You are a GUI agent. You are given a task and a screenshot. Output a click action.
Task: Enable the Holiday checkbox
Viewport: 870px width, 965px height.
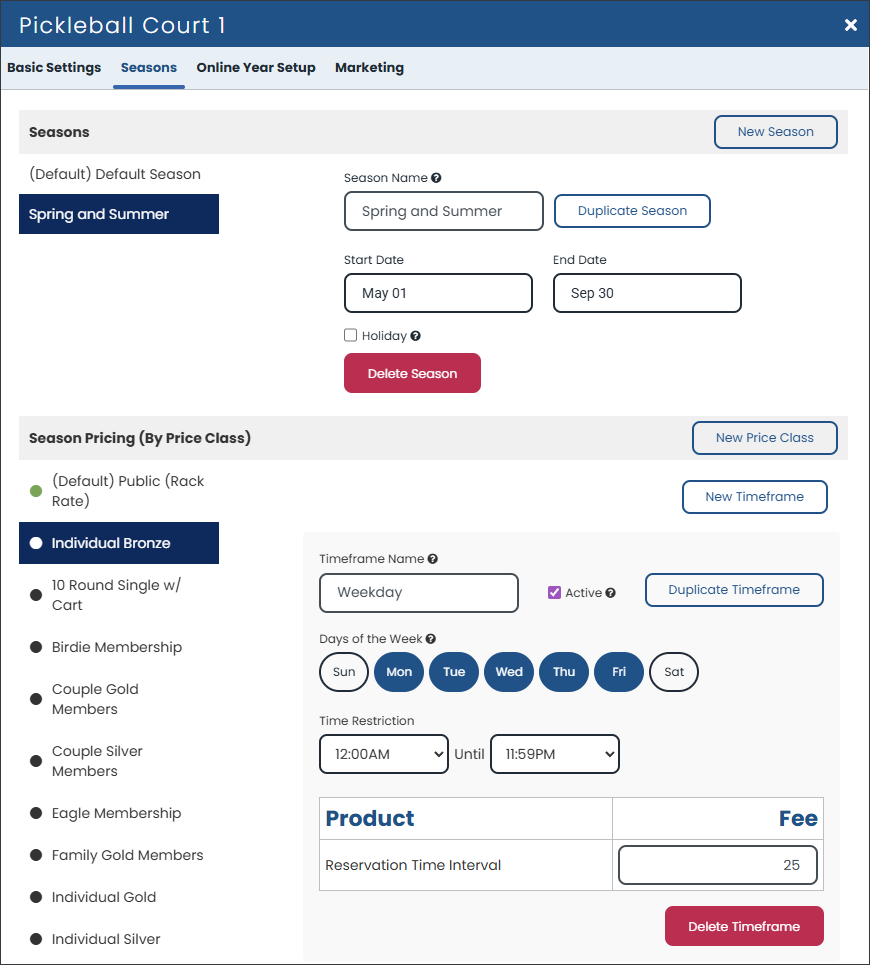click(351, 335)
